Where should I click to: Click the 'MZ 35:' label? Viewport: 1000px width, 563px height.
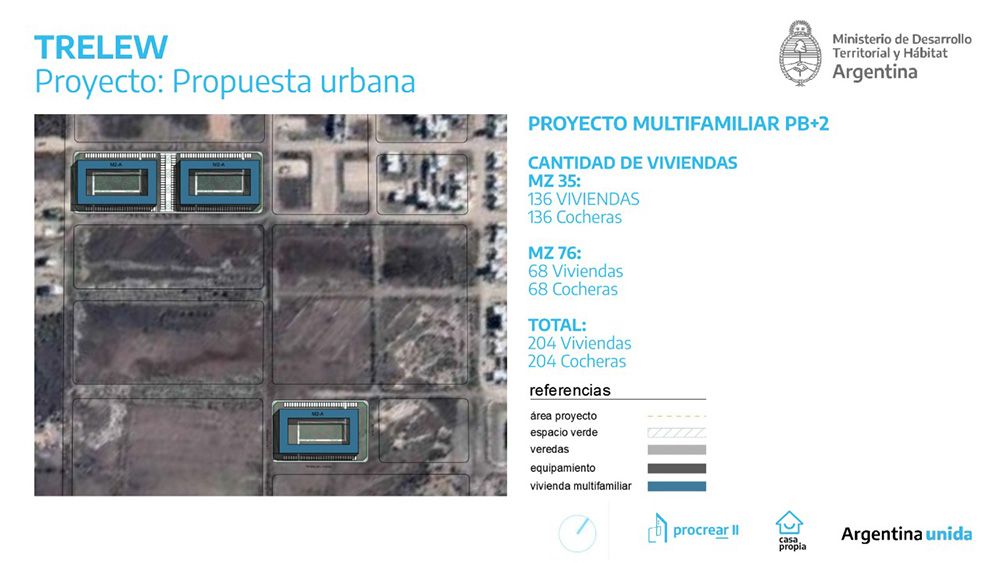tap(553, 181)
